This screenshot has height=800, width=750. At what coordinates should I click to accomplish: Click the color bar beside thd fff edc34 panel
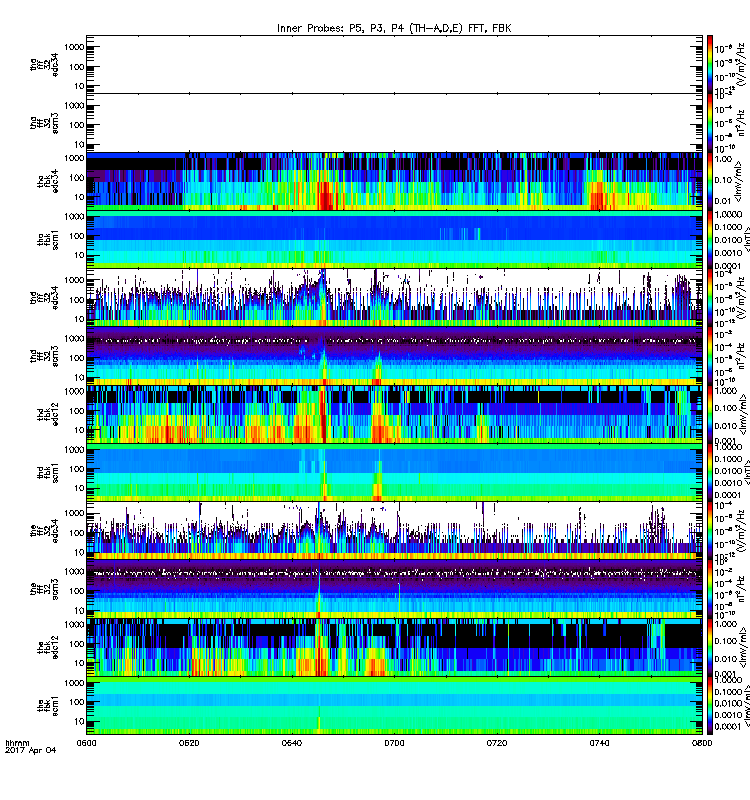coord(710,298)
